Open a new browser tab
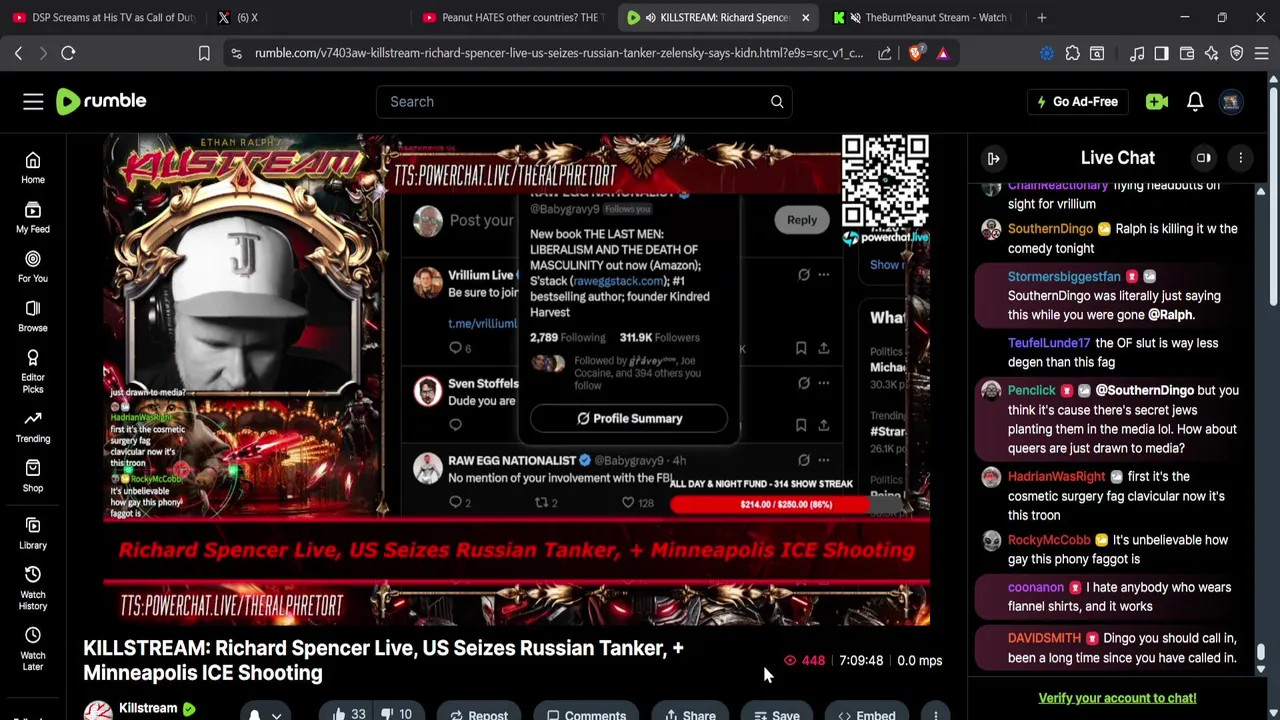1280x720 pixels. pos(1042,17)
